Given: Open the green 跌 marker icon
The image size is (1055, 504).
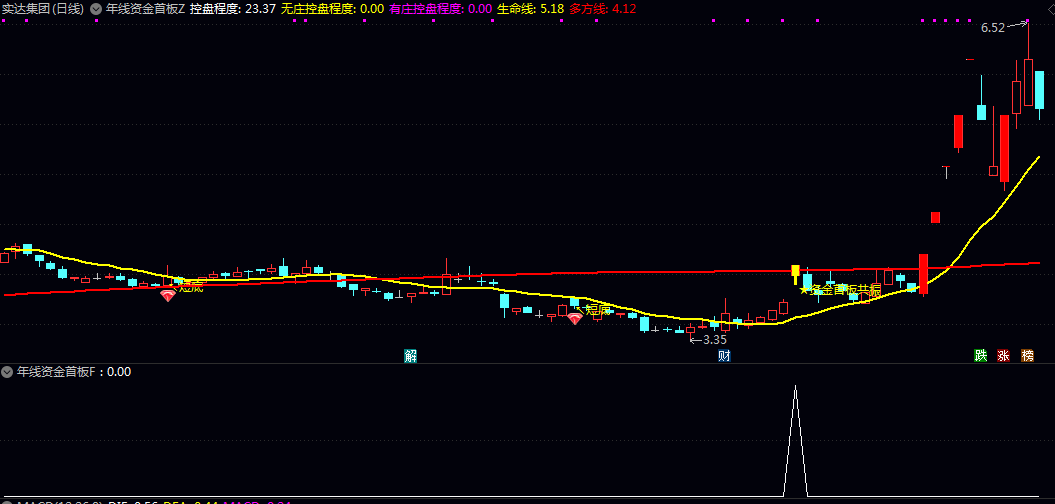Looking at the screenshot, I should point(980,356).
